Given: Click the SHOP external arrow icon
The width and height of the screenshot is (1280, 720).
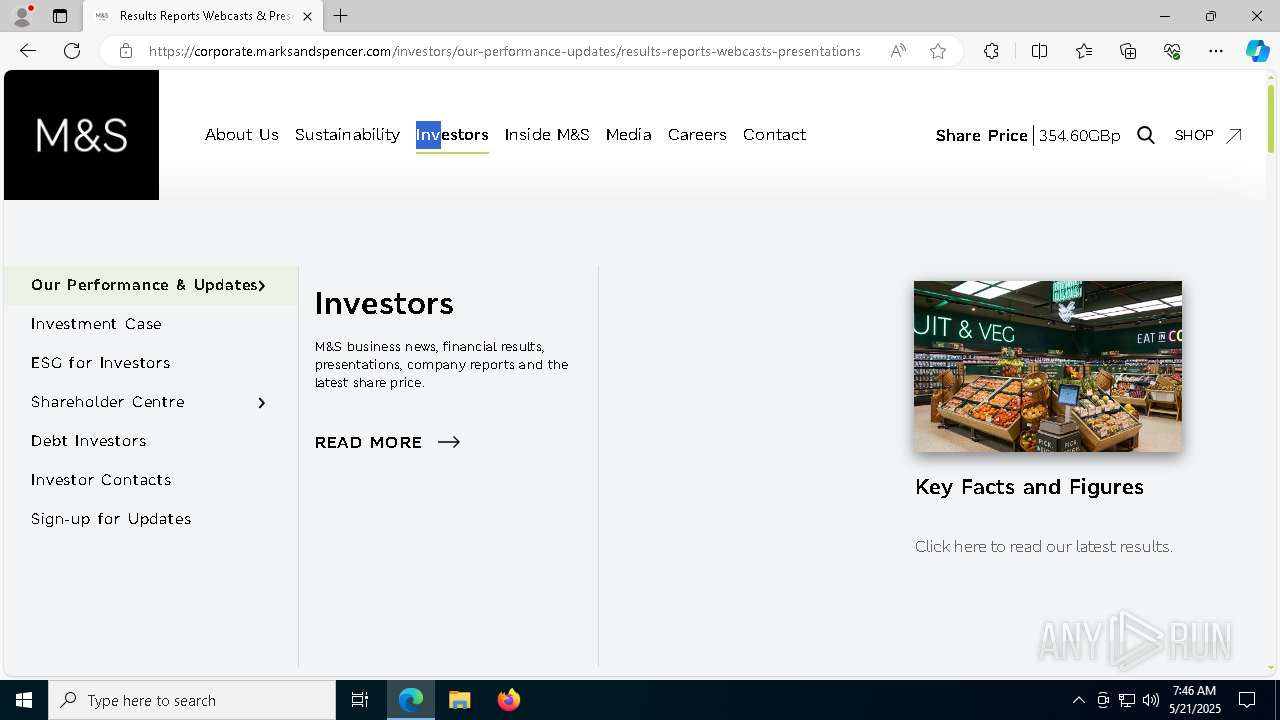Looking at the screenshot, I should pos(1234,135).
